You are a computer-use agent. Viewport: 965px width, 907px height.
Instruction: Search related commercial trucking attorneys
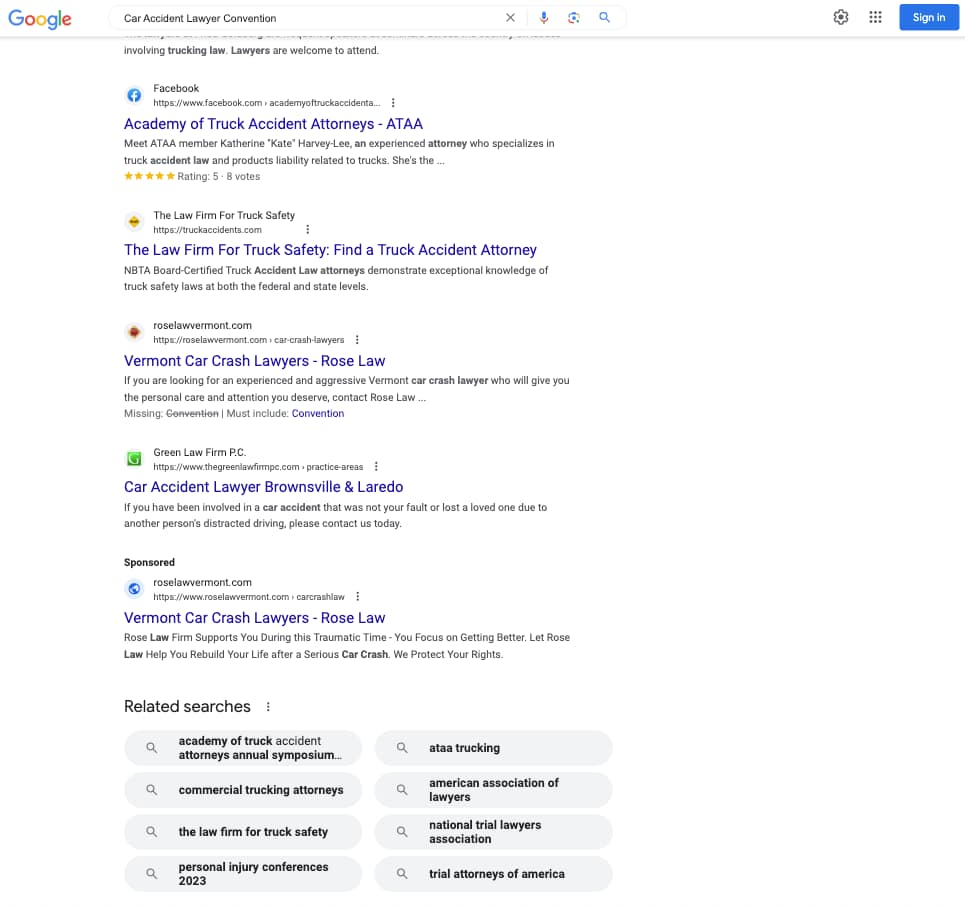[x=243, y=790]
